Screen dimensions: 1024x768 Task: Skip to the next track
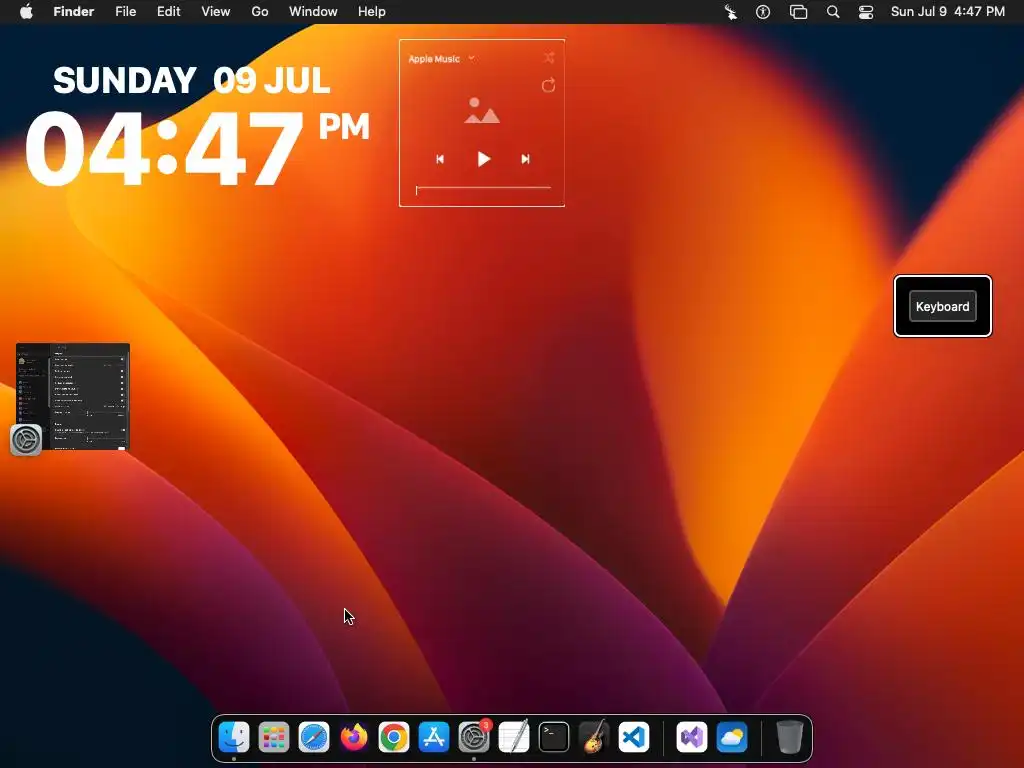pos(525,159)
